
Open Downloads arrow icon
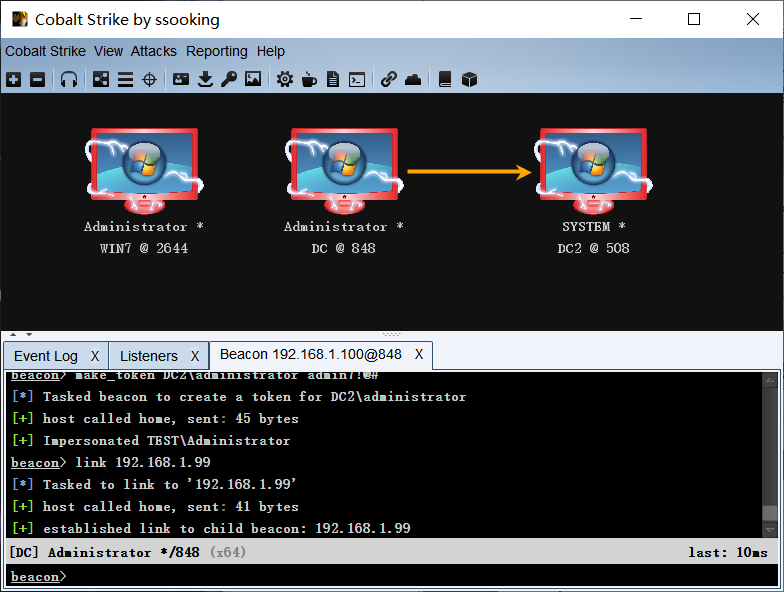(x=205, y=79)
